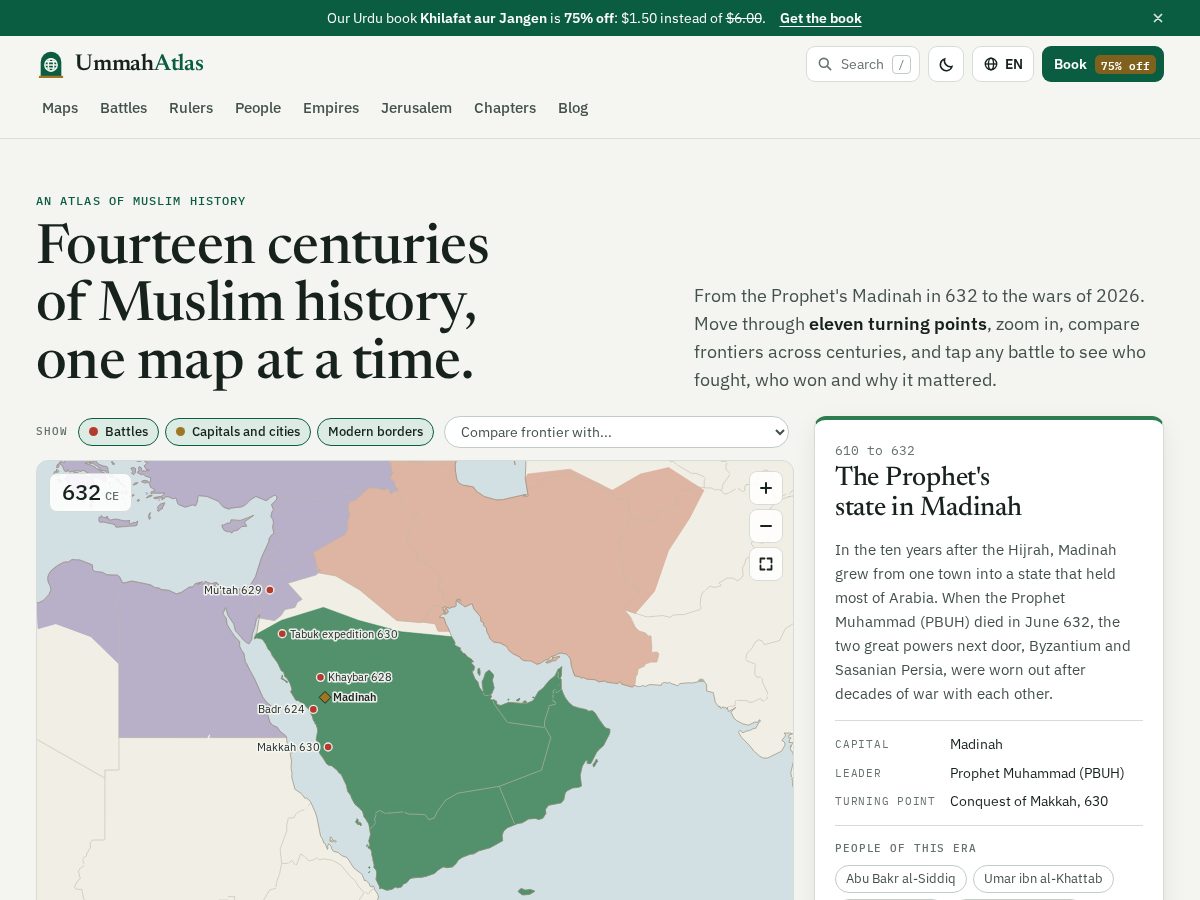This screenshot has width=1200, height=900.
Task: Click the Mu'tah 629 battle marker
Action: click(270, 590)
